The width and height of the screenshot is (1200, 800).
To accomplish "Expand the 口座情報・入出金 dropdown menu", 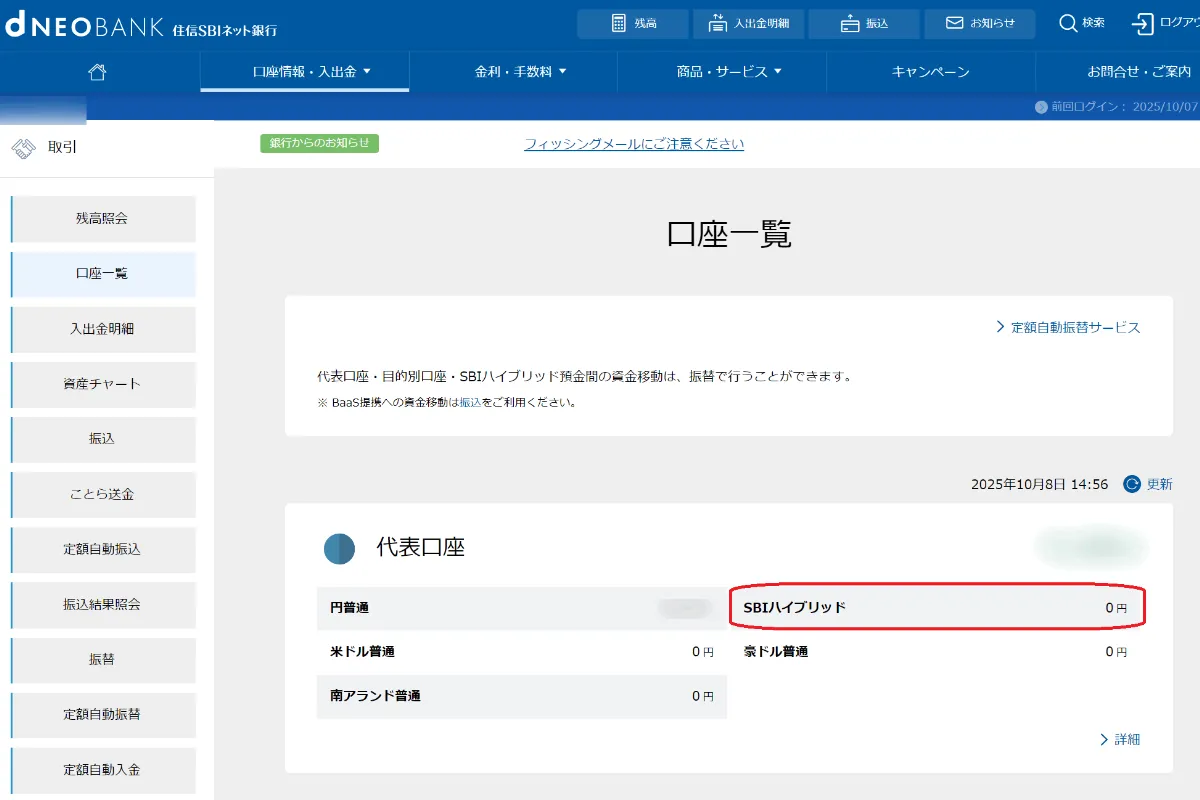I will tap(310, 72).
